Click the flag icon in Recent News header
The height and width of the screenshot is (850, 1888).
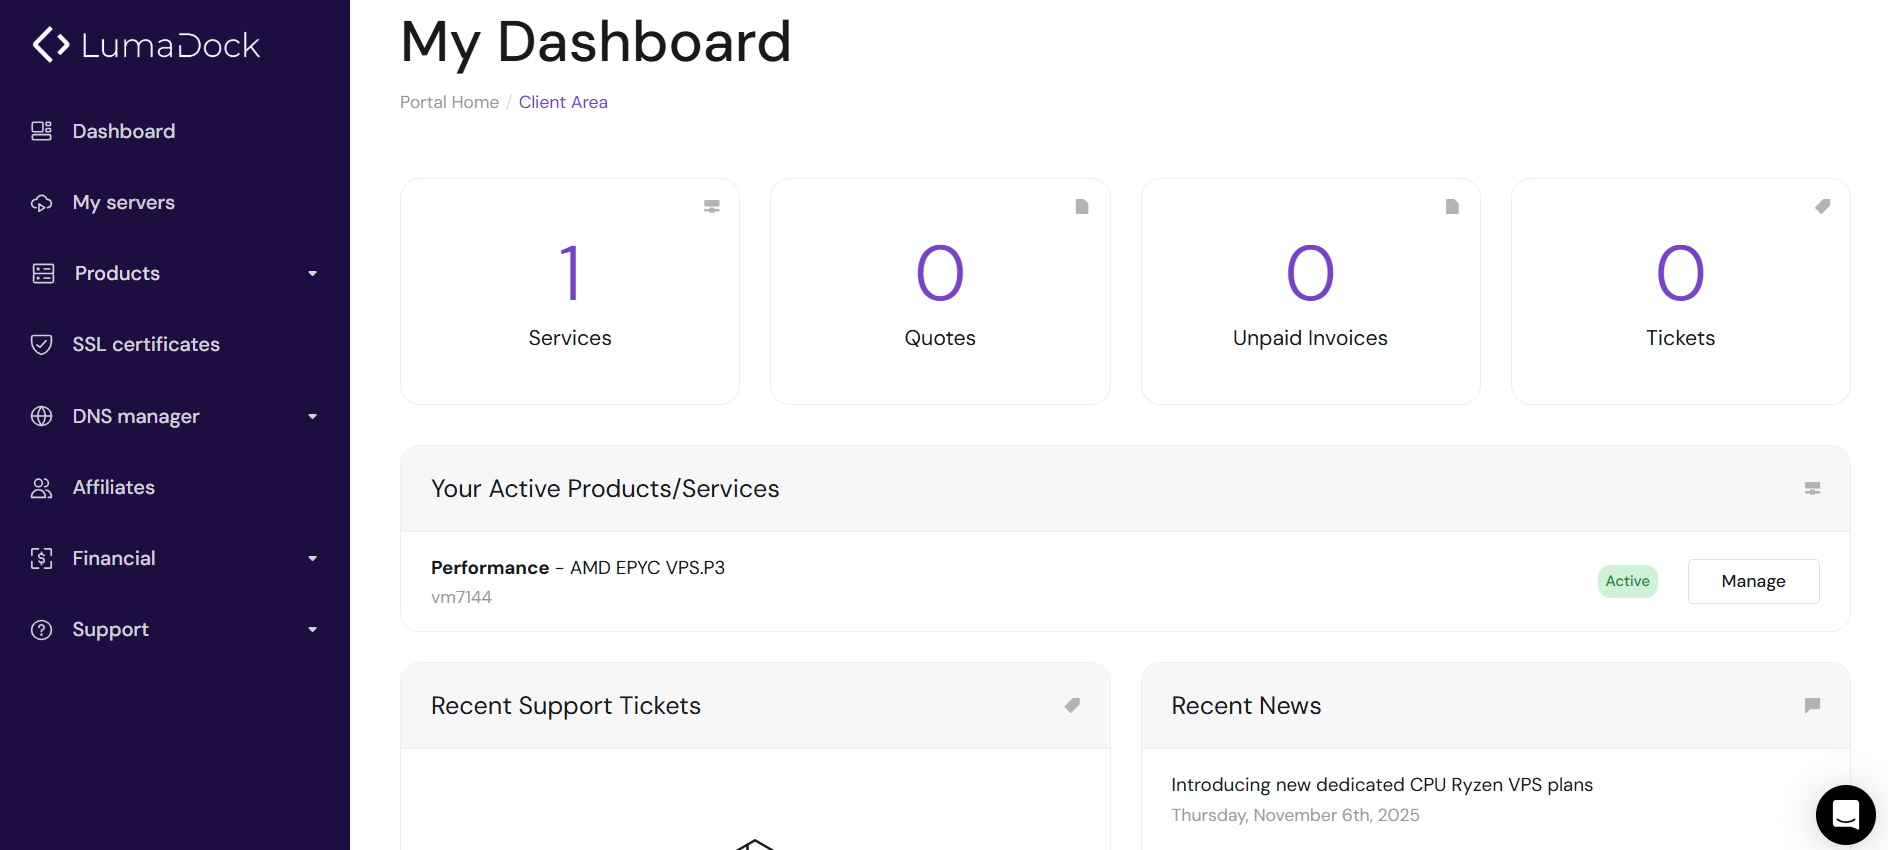(1812, 705)
